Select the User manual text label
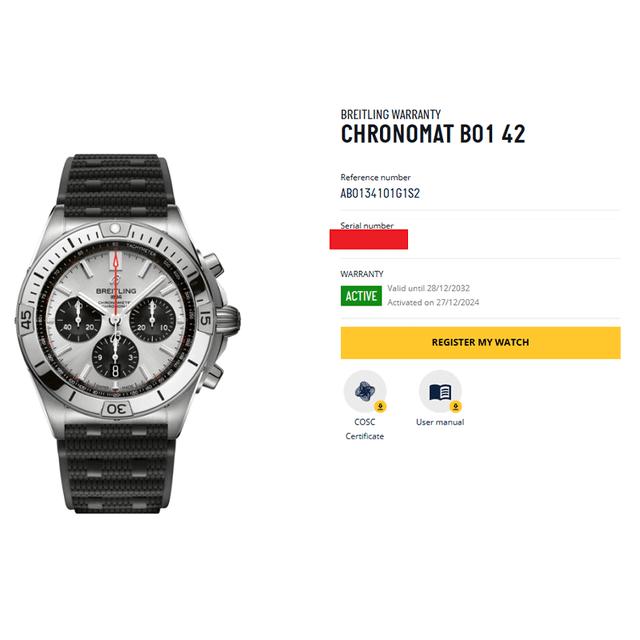Image resolution: width=640 pixels, height=640 pixels. (x=440, y=422)
